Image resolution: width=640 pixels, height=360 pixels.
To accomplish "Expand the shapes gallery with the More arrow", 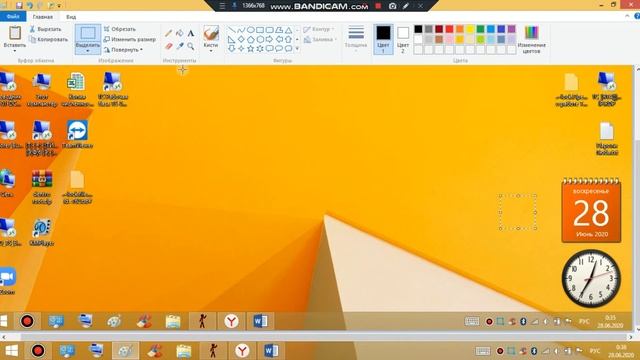I will (297, 49).
